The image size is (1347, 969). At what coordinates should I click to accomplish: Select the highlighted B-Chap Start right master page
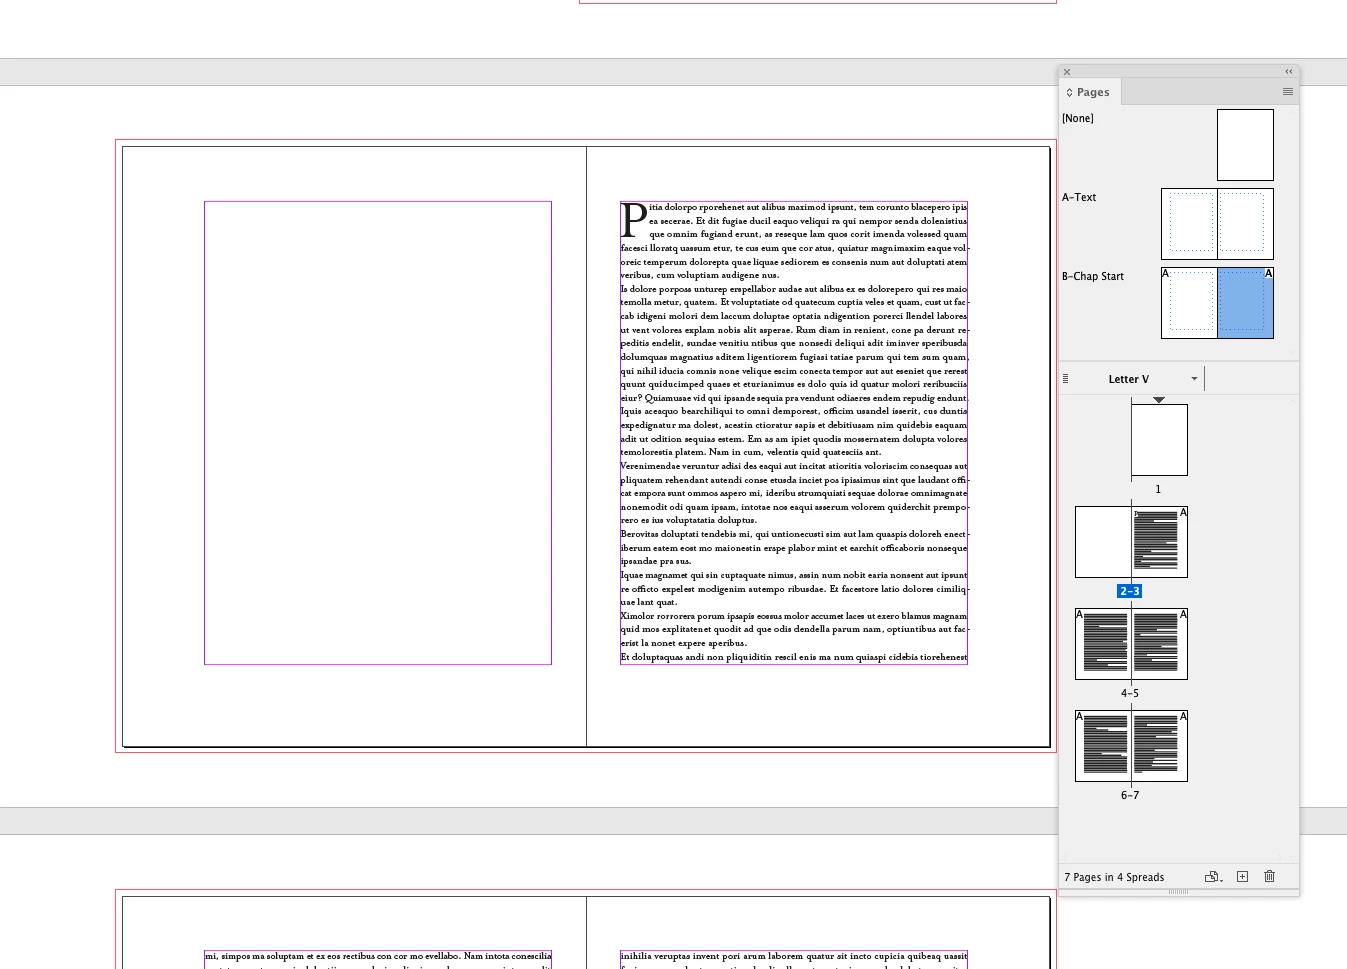point(1245,303)
